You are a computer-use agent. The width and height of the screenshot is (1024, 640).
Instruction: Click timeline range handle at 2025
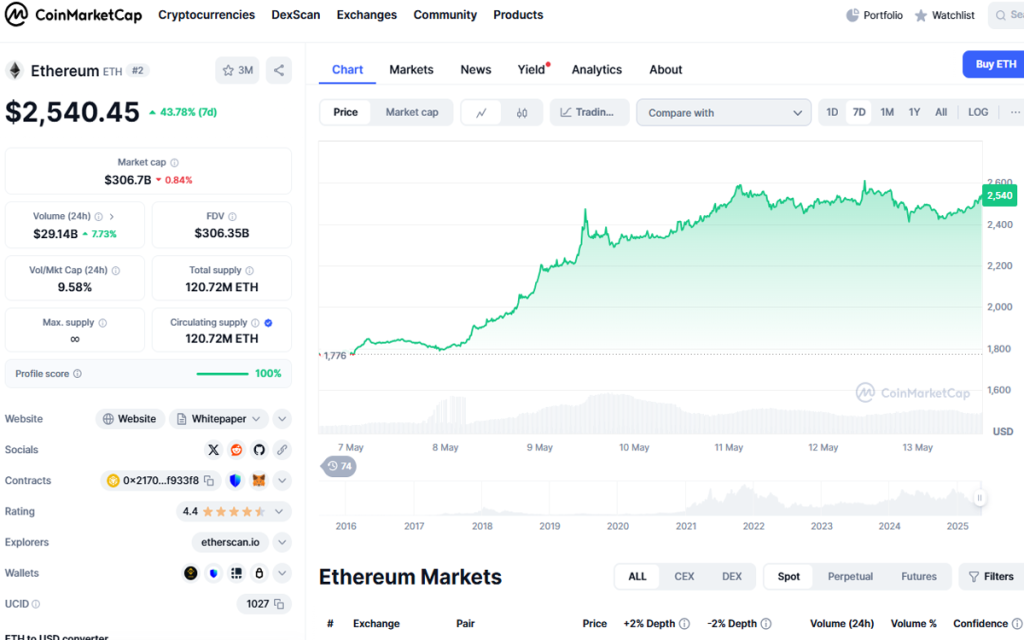click(979, 498)
